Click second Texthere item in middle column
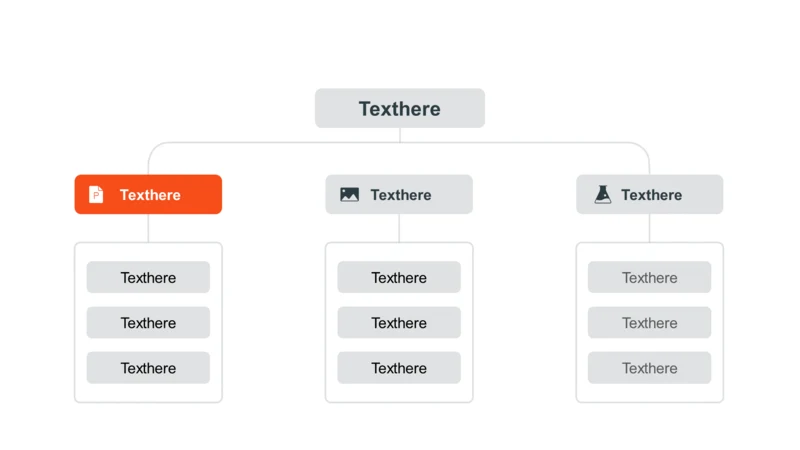This screenshot has height=450, width=800. pos(399,322)
